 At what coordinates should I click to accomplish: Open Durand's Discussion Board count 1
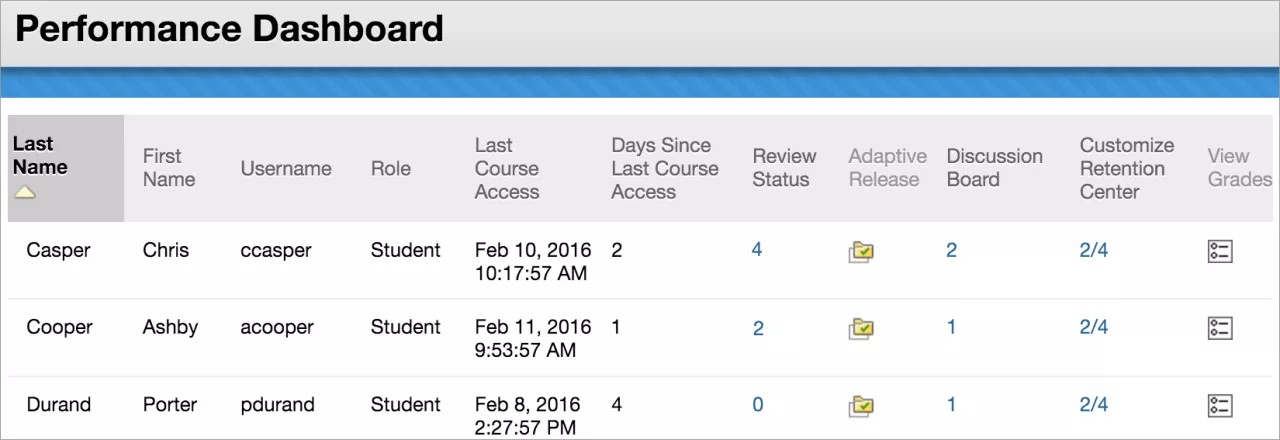pyautogui.click(x=951, y=405)
